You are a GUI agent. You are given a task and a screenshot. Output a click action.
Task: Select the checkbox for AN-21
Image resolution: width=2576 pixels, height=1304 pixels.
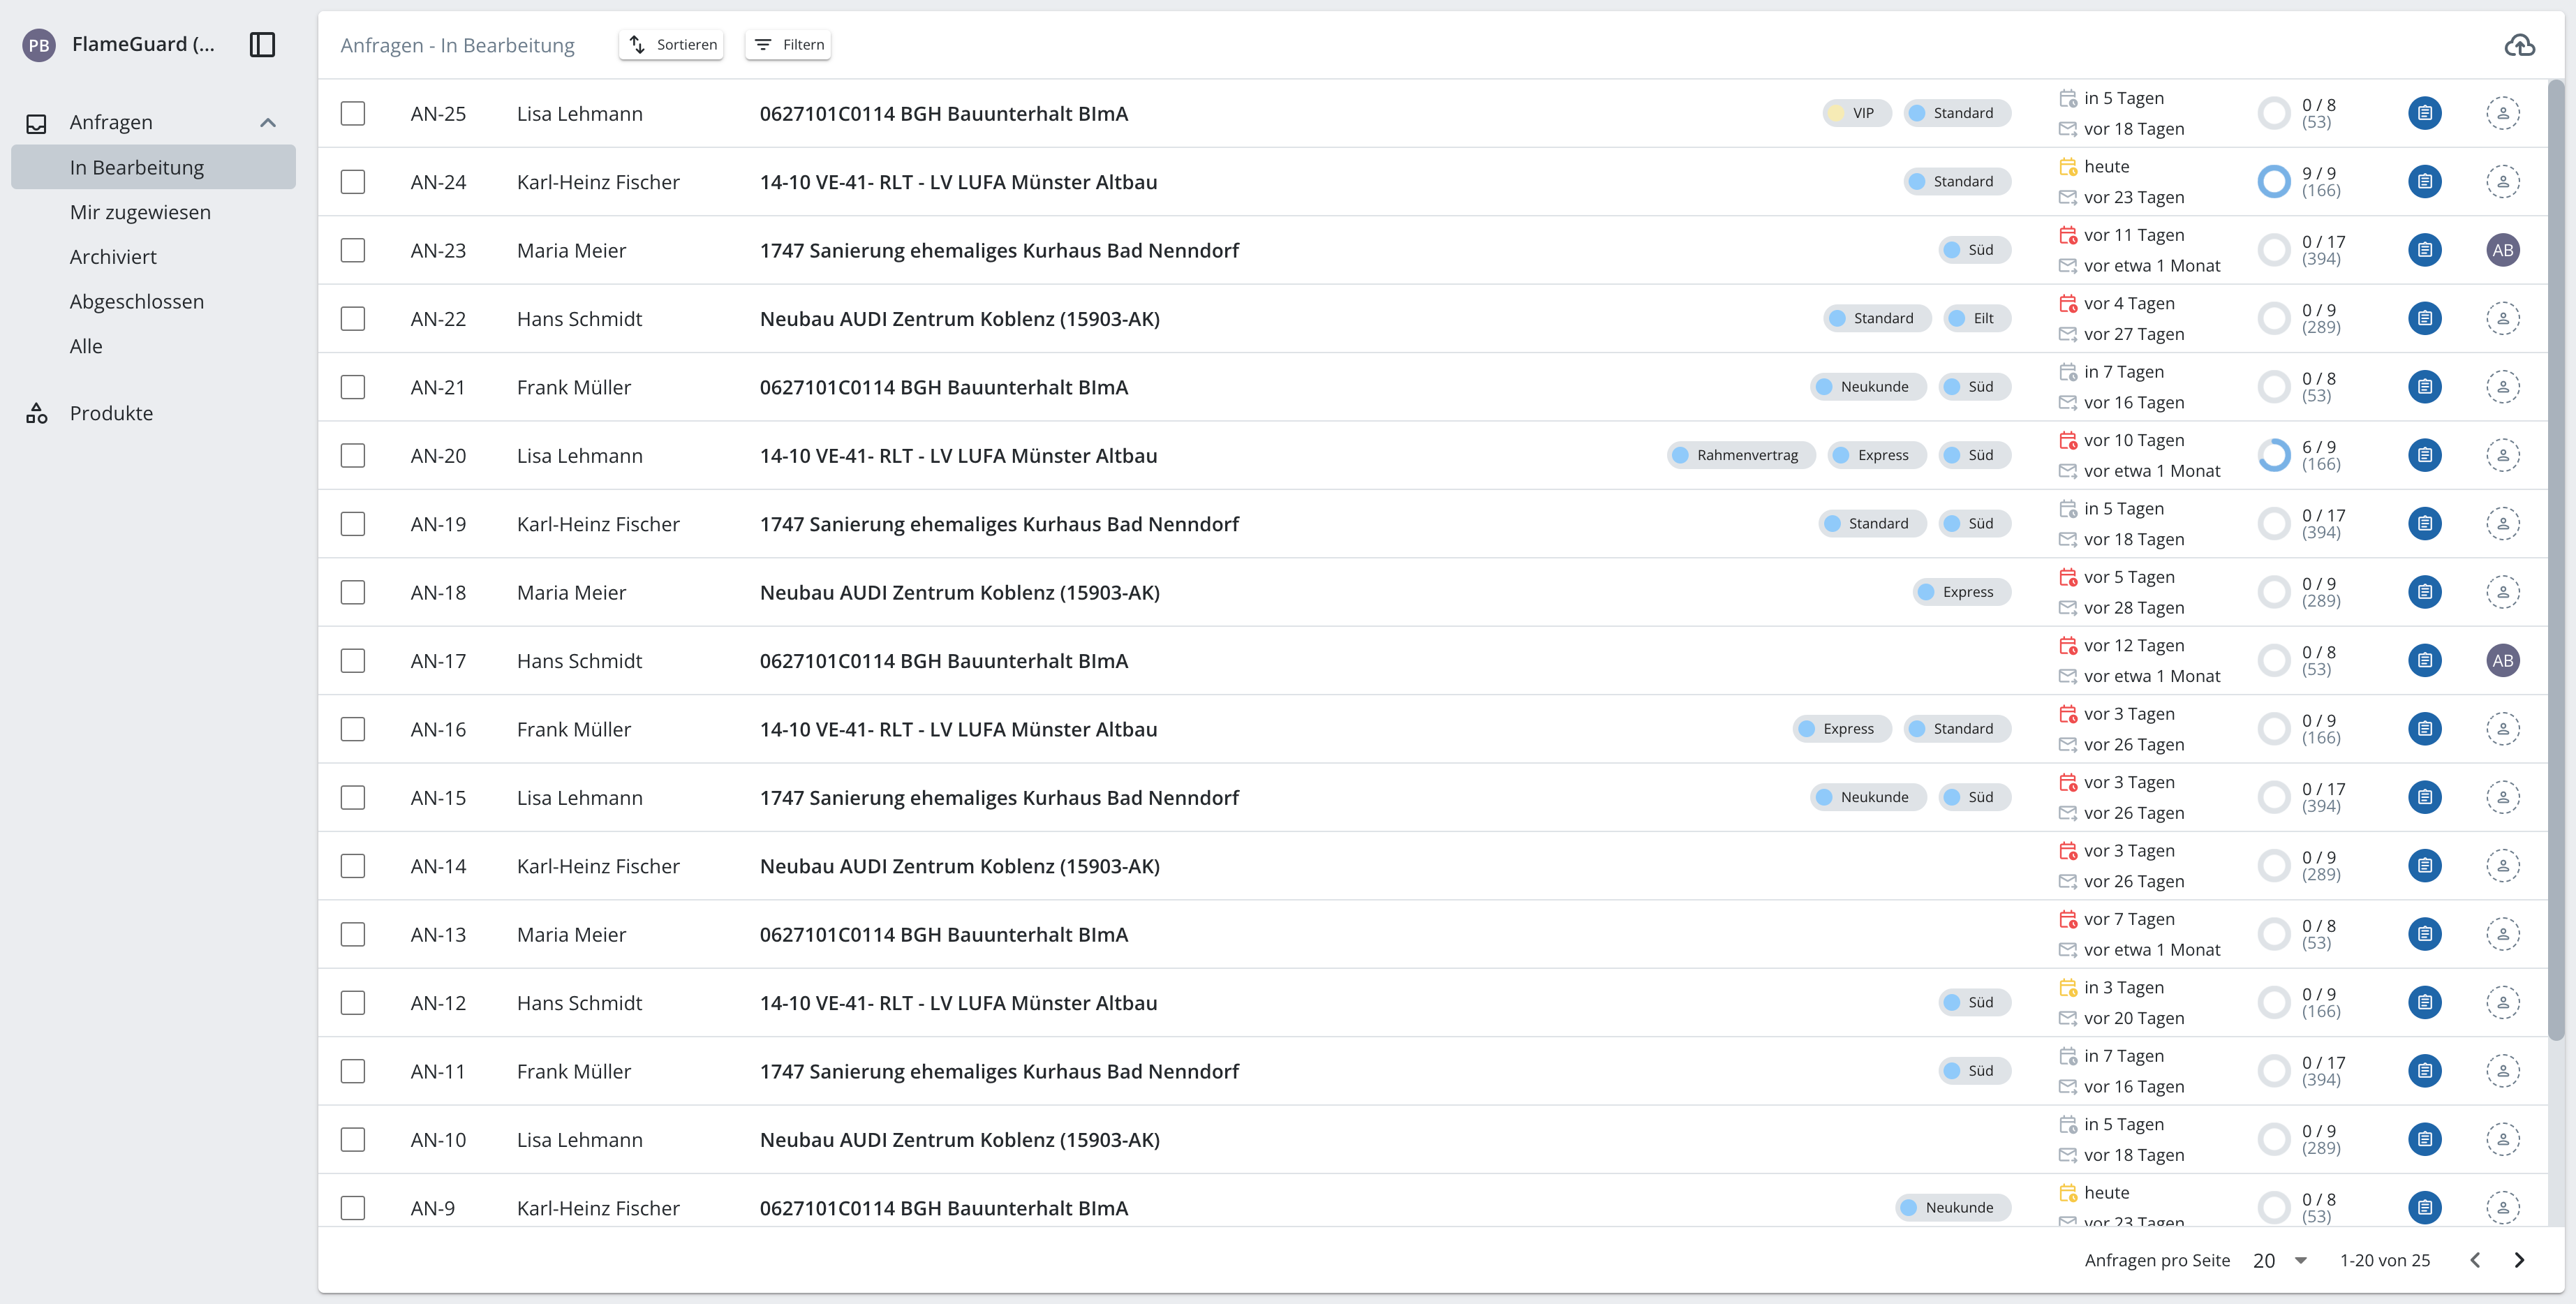click(x=353, y=387)
